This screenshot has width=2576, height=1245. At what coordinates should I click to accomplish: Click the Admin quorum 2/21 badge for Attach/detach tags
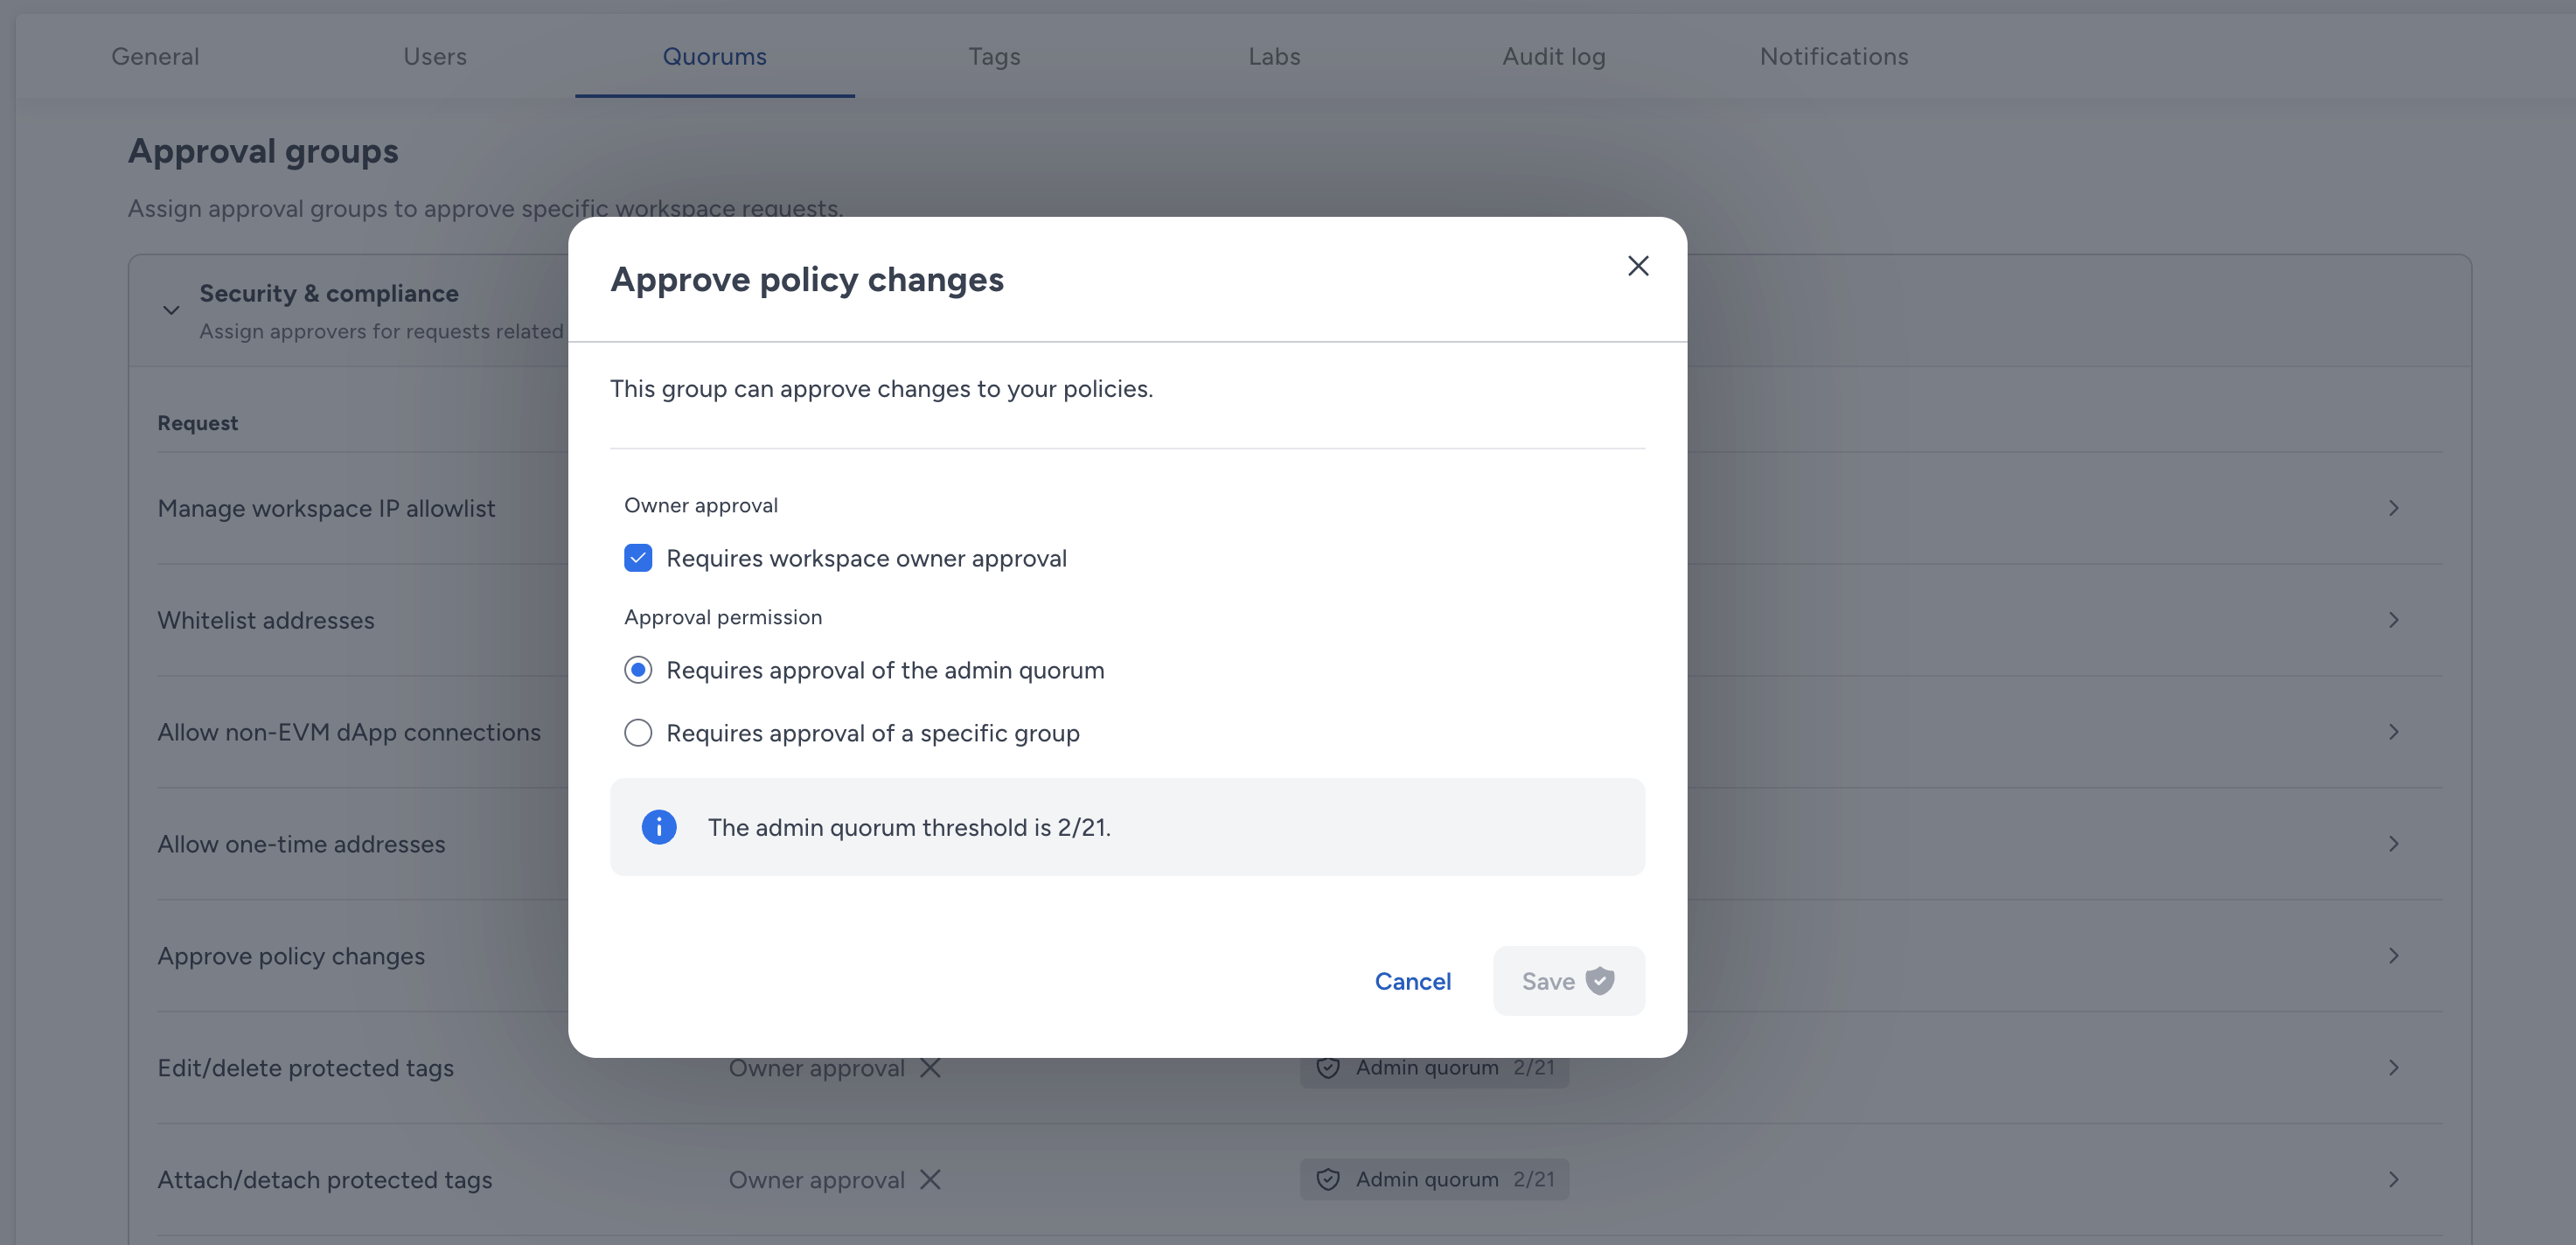(1435, 1180)
